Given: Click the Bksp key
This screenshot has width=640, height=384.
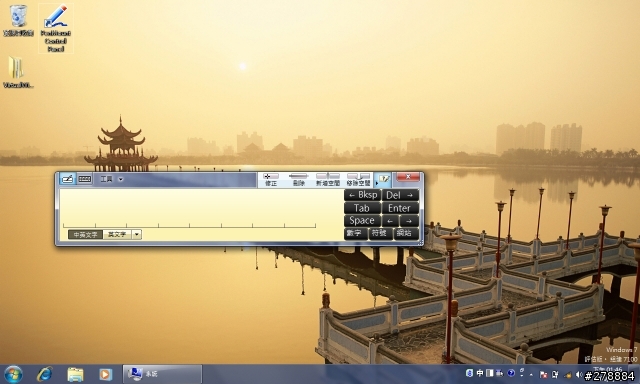Looking at the screenshot, I should 363,195.
